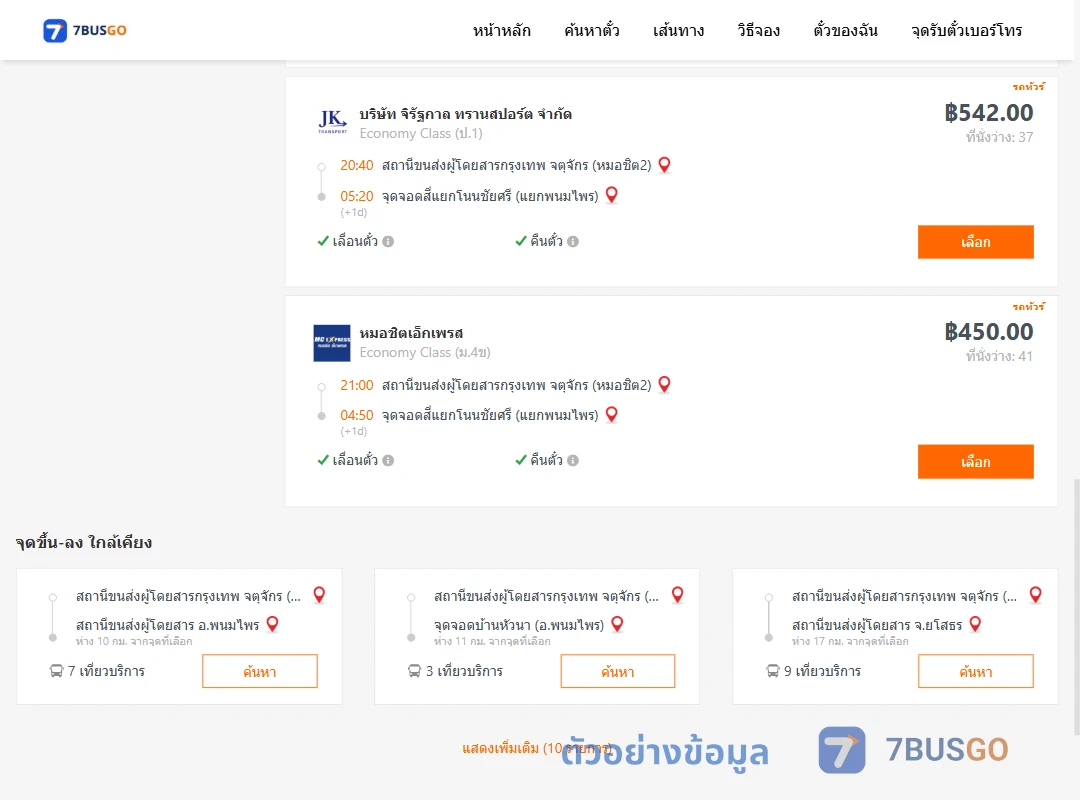Image resolution: width=1080 pixels, height=800 pixels.
Task: Open ค้นหาตั๋ว in the top navigation
Action: pyautogui.click(x=592, y=30)
